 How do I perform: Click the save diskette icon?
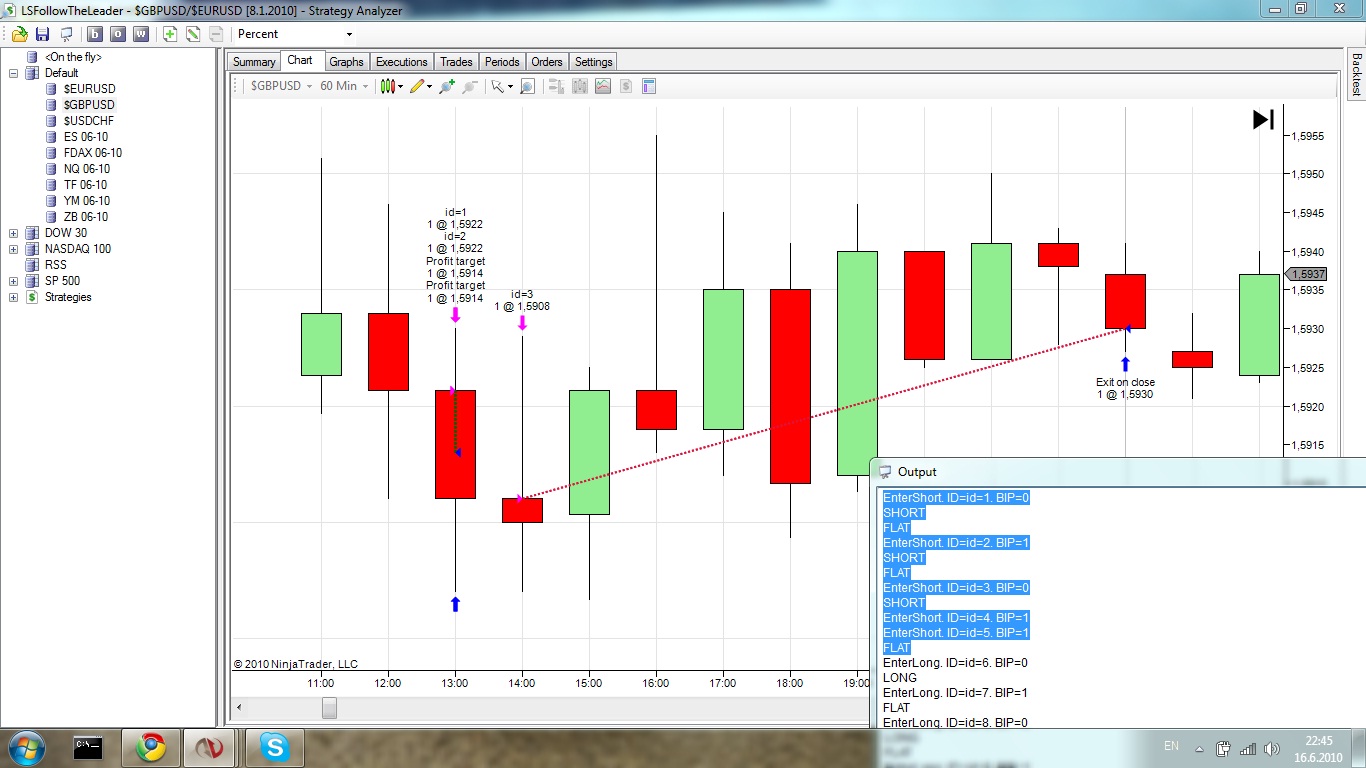pyautogui.click(x=43, y=34)
